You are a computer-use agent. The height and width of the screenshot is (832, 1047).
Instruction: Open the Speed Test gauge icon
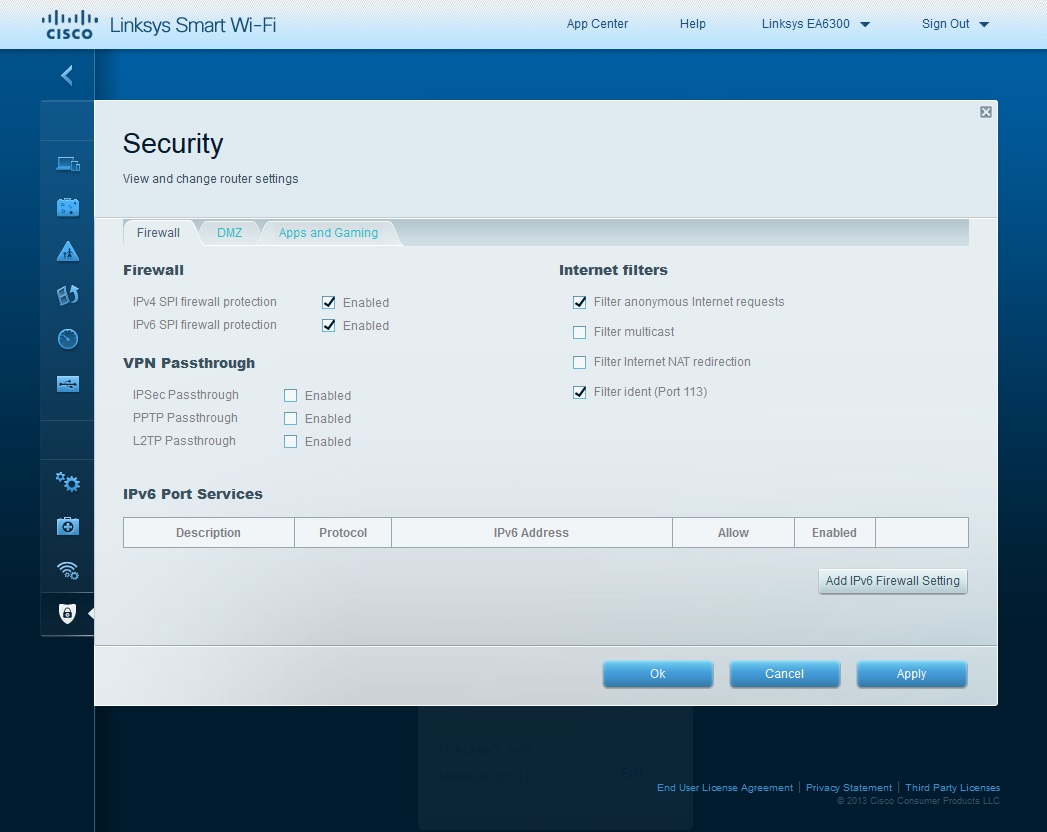(x=67, y=339)
